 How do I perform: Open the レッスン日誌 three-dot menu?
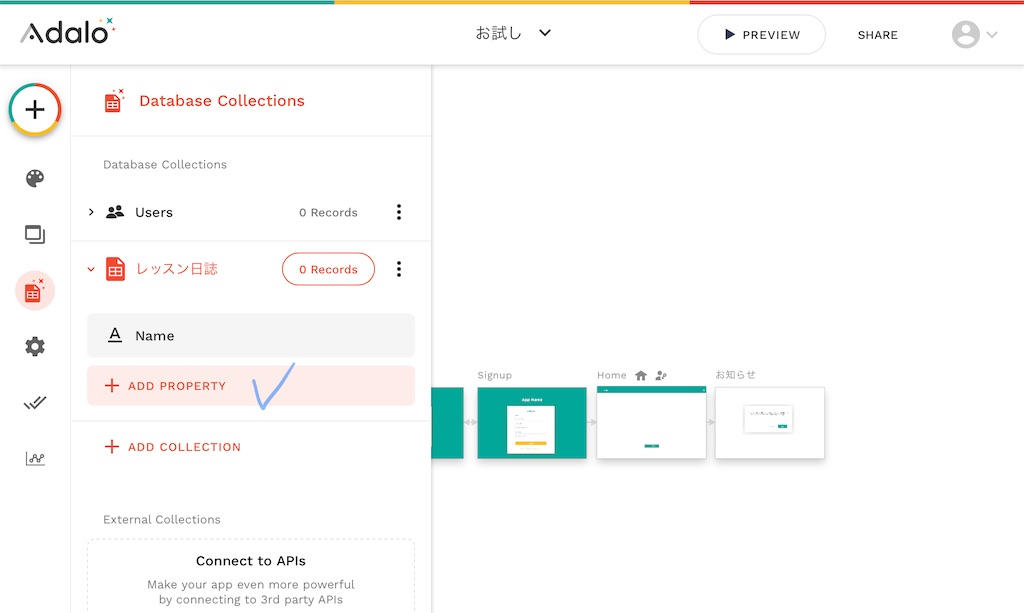point(399,269)
